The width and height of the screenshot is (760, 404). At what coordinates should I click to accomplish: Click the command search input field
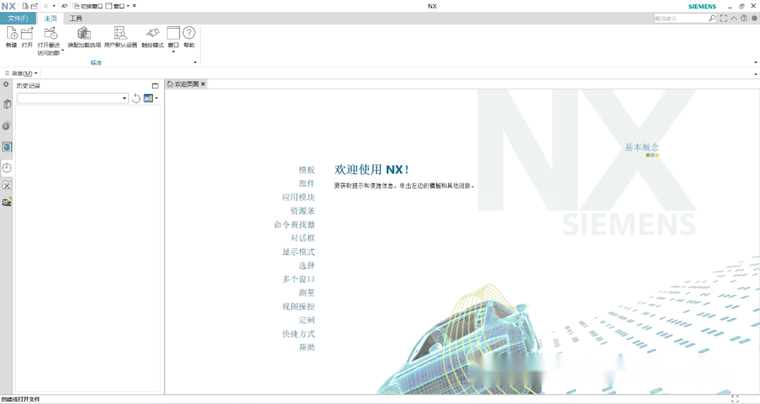coord(680,18)
